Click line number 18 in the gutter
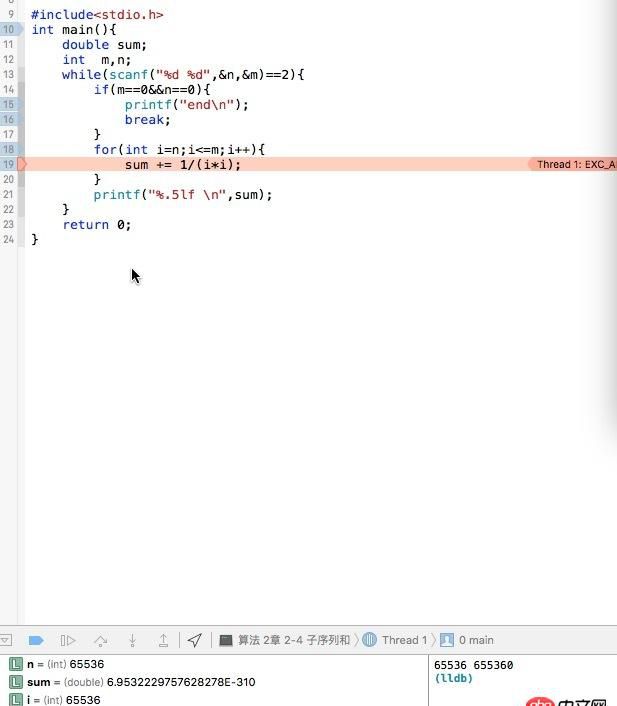Viewport: 617px width, 706px height. click(8, 149)
